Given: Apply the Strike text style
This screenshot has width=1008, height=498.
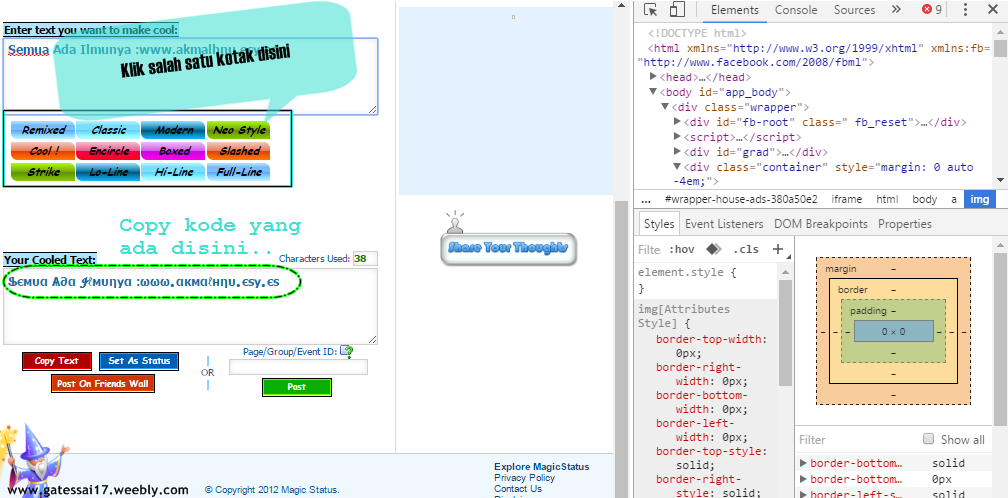Looking at the screenshot, I should coord(43,172).
